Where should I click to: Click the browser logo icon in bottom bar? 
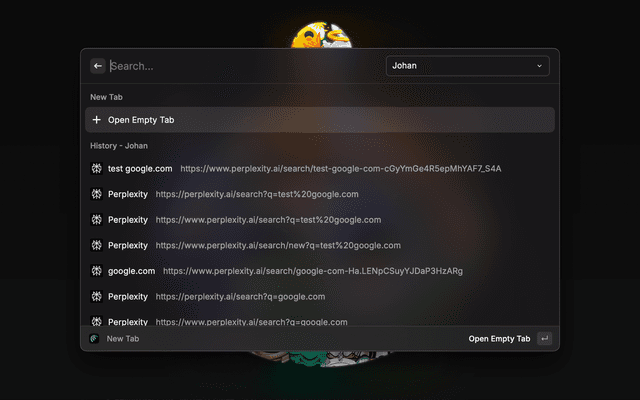click(94, 339)
